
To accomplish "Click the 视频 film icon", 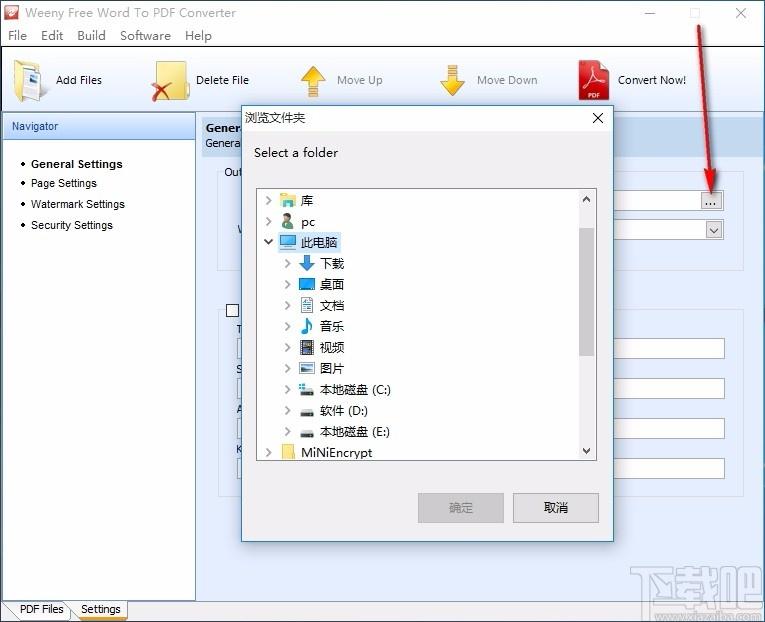I will [x=307, y=347].
